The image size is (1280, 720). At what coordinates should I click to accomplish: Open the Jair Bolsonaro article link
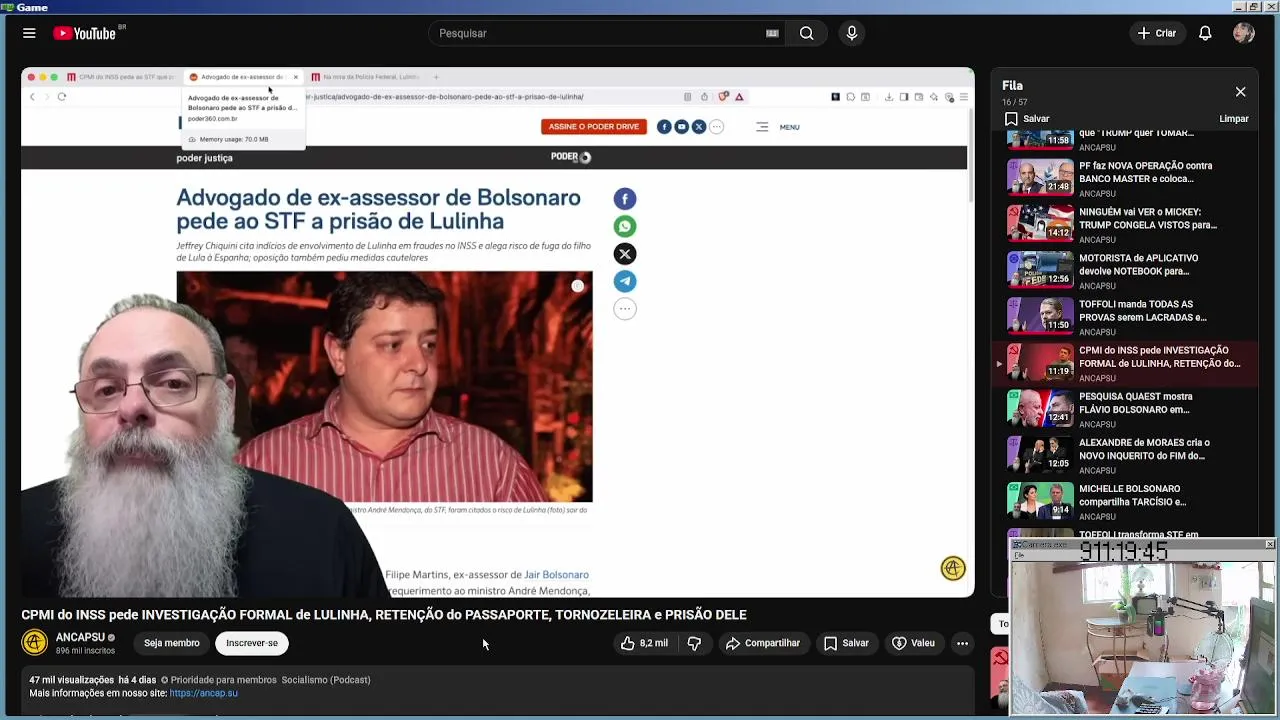tap(556, 575)
